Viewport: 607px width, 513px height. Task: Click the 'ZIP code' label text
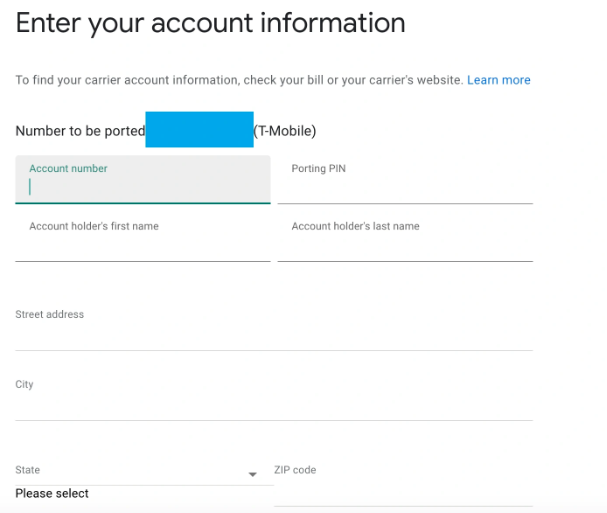tap(295, 470)
